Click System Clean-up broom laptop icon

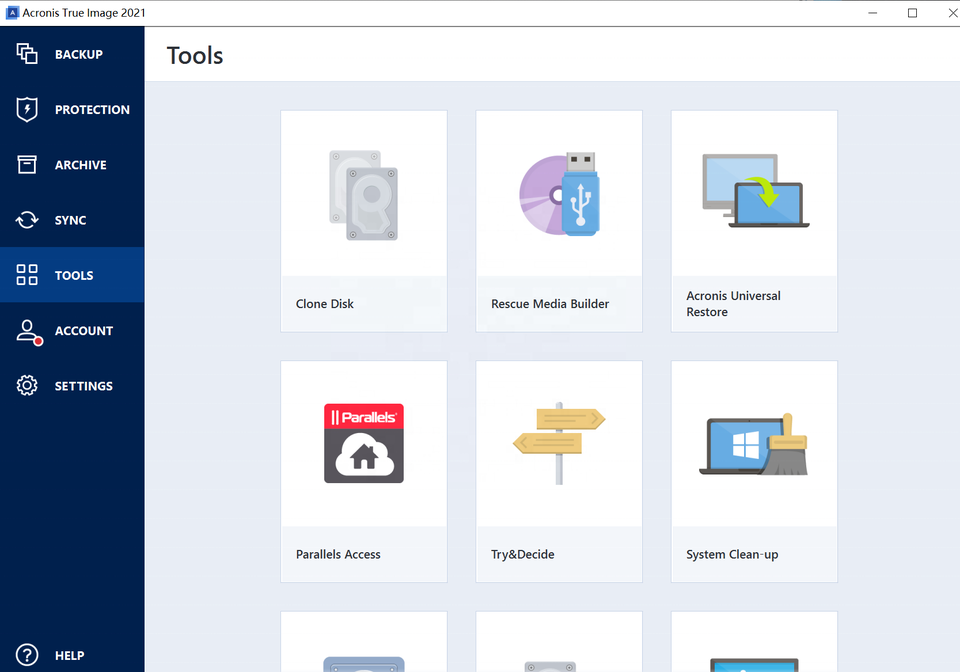click(x=755, y=443)
